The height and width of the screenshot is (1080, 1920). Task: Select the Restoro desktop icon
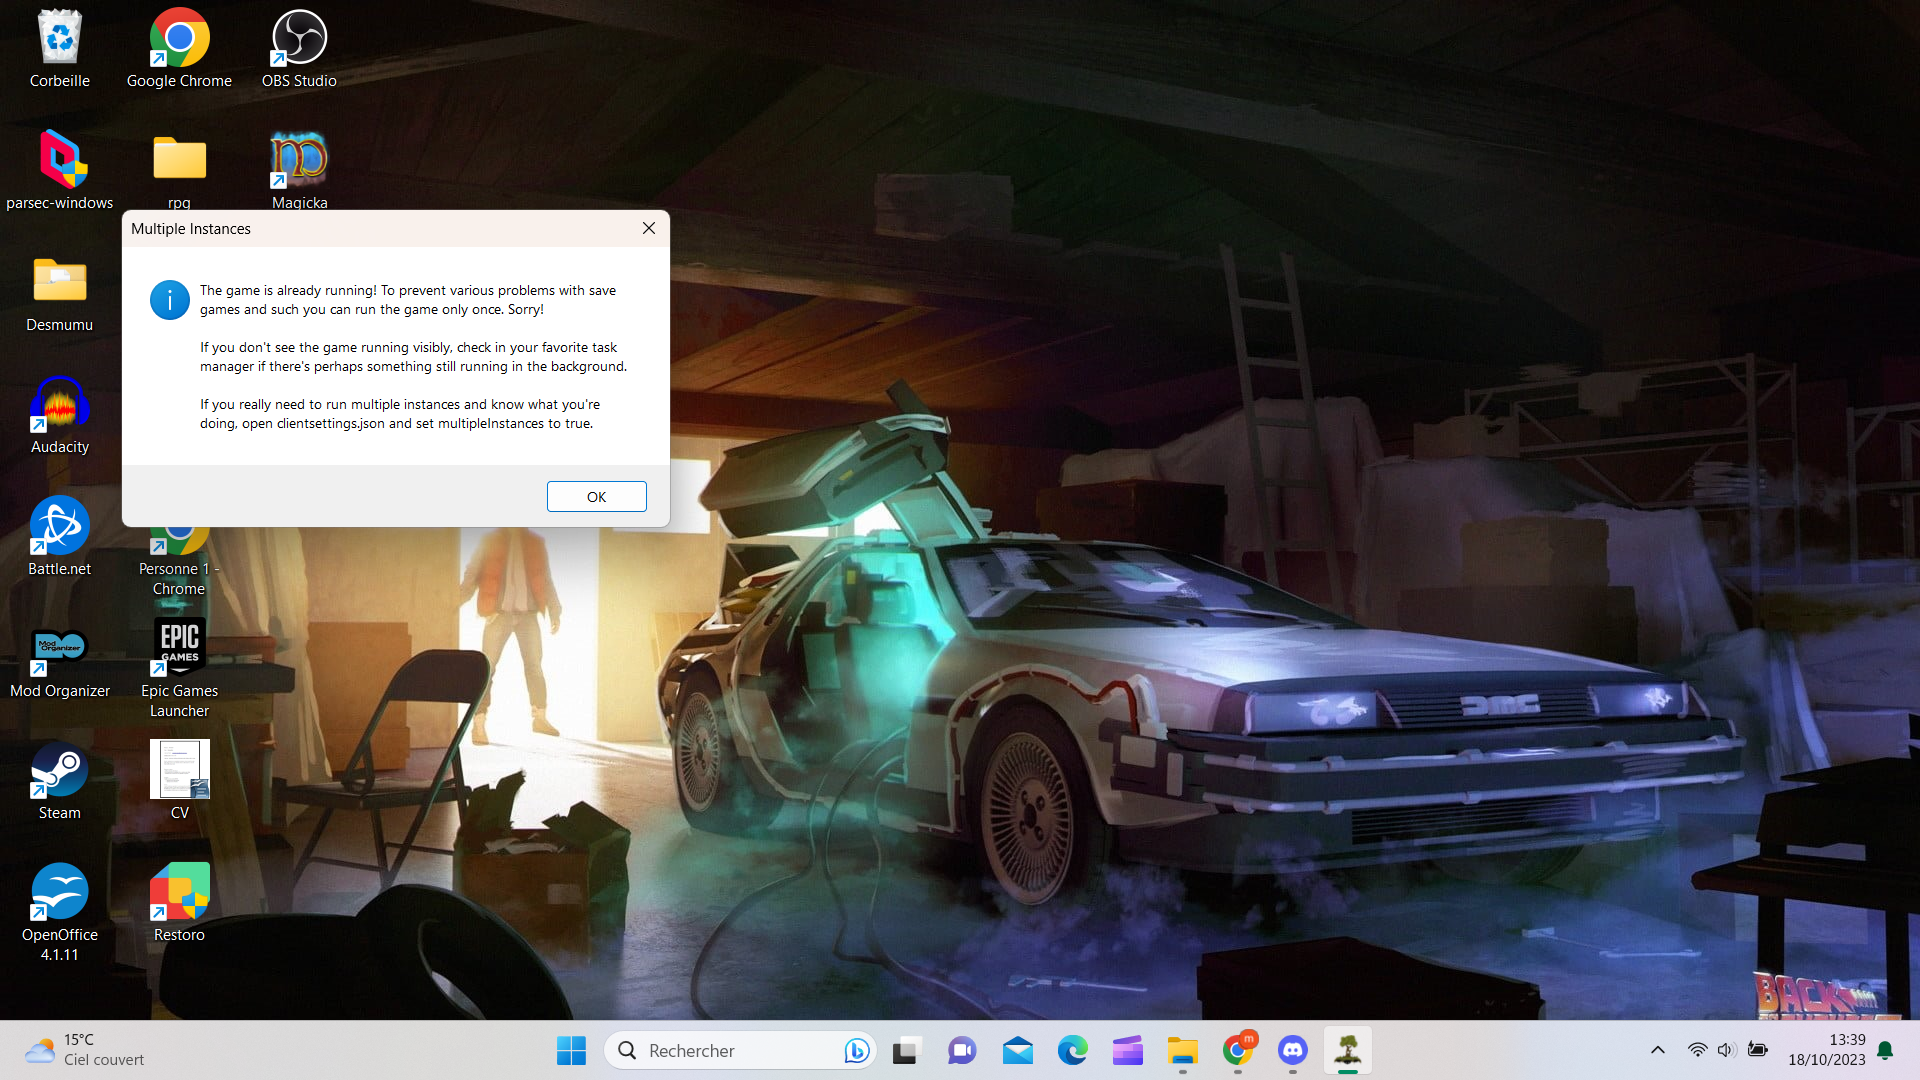pos(180,892)
